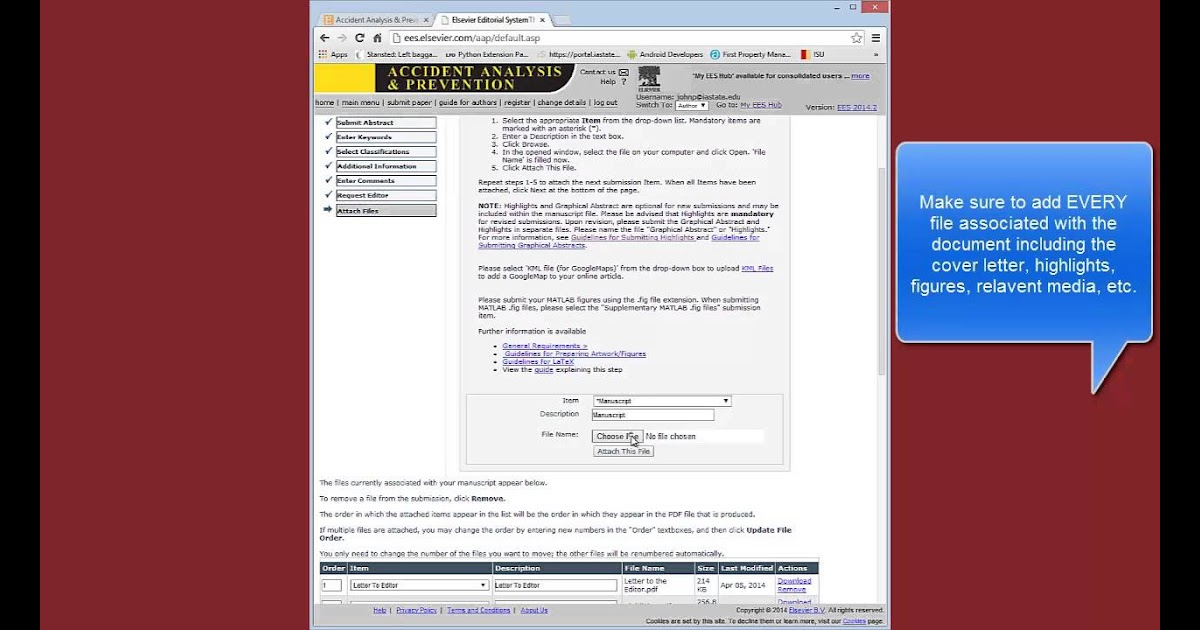Image resolution: width=1200 pixels, height=630 pixels.
Task: Go to the Request Editor step
Action: point(385,195)
